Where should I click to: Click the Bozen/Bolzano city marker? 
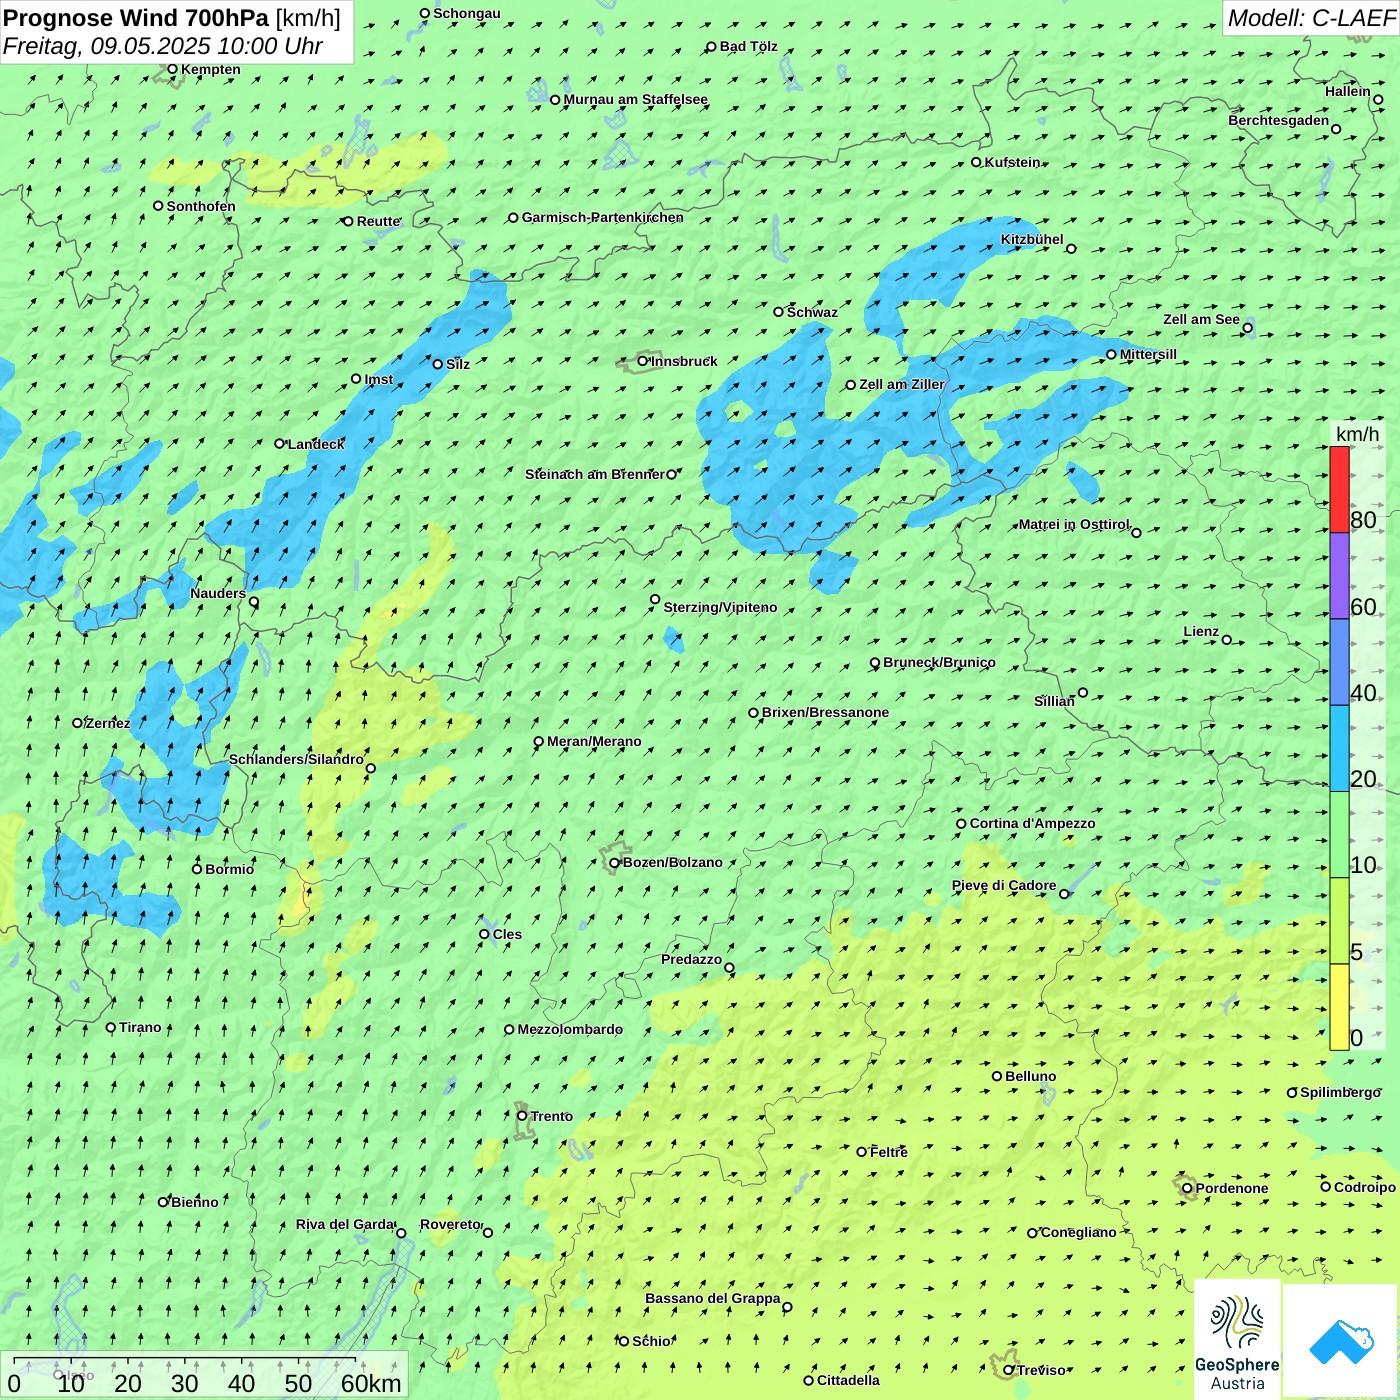pyautogui.click(x=615, y=863)
